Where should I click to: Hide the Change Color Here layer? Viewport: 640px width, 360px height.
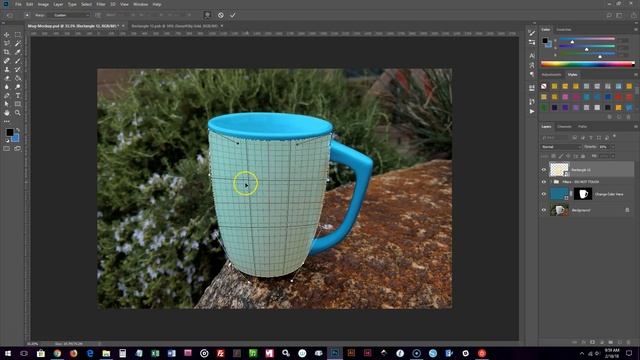(x=544, y=194)
